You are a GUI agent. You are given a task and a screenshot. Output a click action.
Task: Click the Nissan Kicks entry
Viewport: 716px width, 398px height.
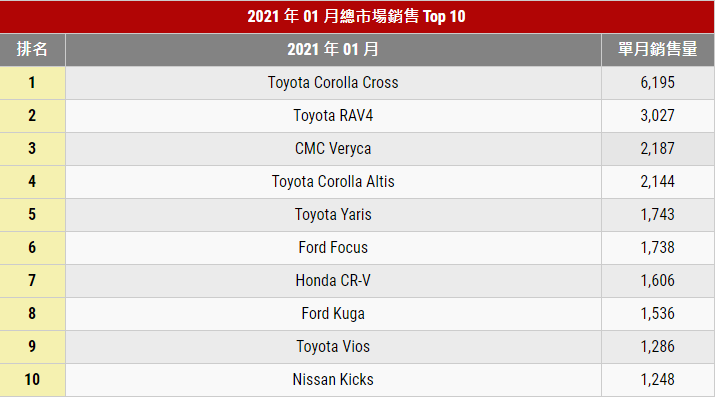tap(333, 380)
